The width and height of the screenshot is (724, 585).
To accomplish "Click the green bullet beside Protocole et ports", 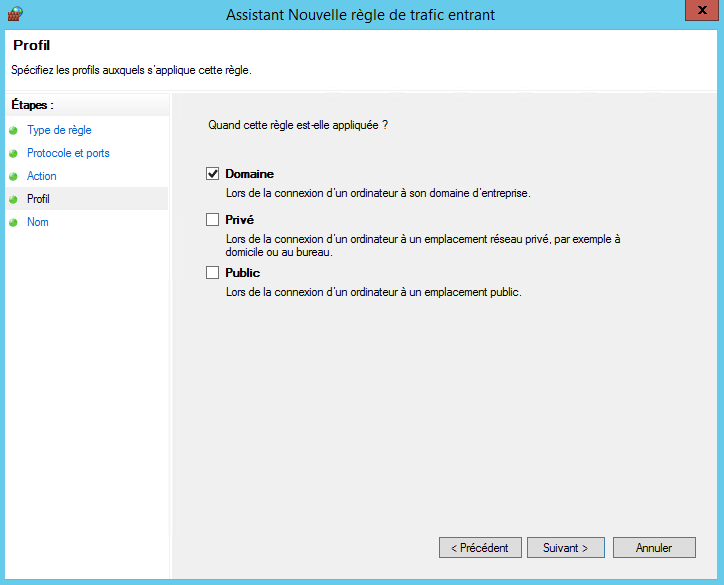I will (13, 154).
